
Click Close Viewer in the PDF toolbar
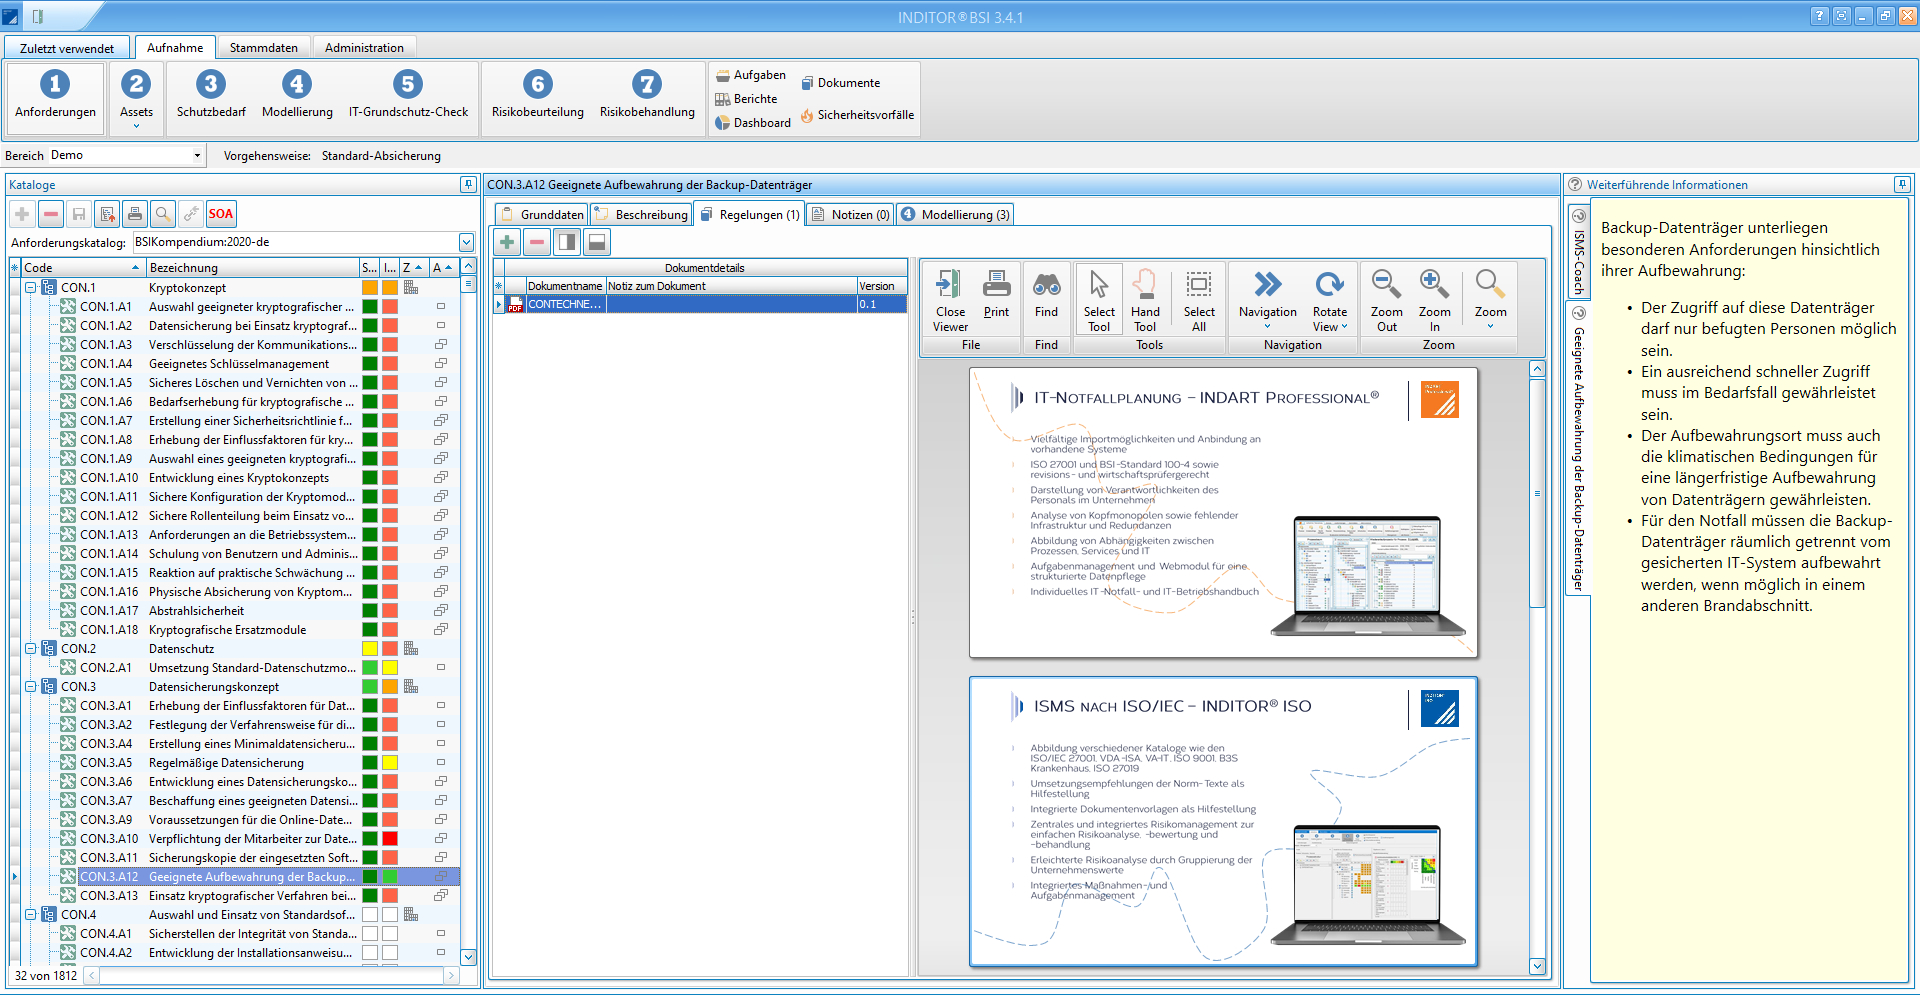click(x=950, y=300)
